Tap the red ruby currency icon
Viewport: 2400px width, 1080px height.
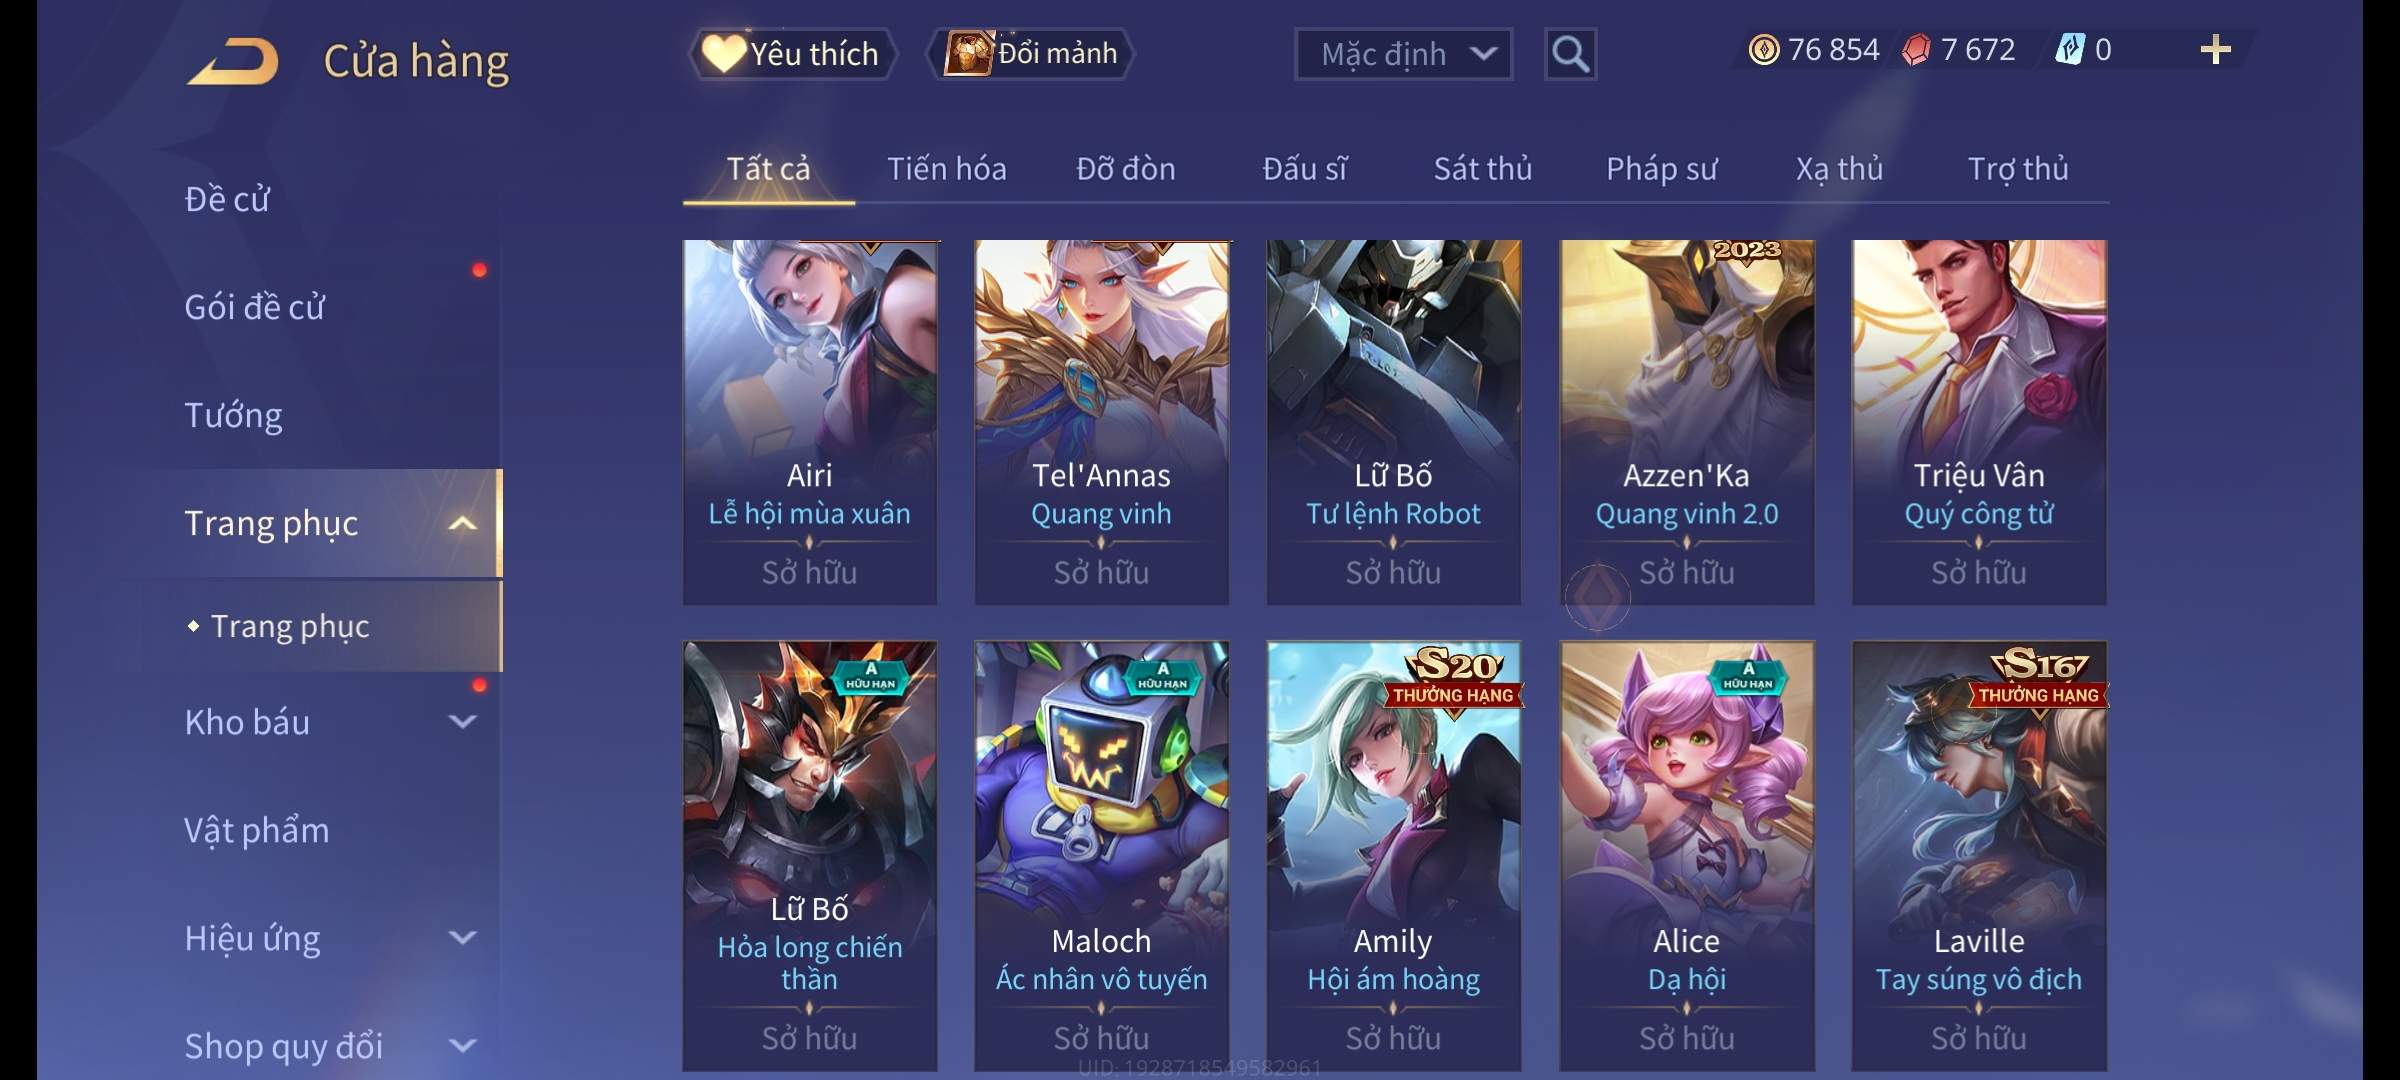click(1916, 50)
